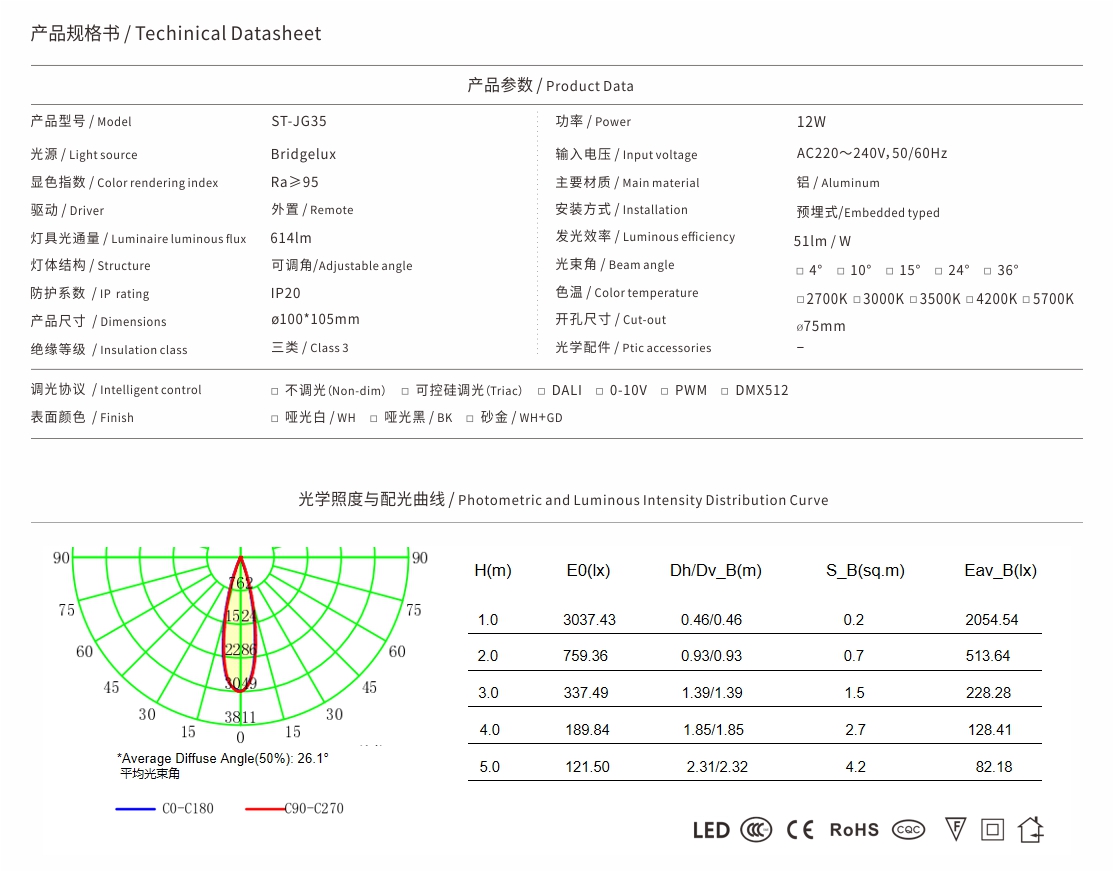Viewport: 1114px width, 872px height.
Task: Check the 24° beam angle box
Action: (x=939, y=271)
